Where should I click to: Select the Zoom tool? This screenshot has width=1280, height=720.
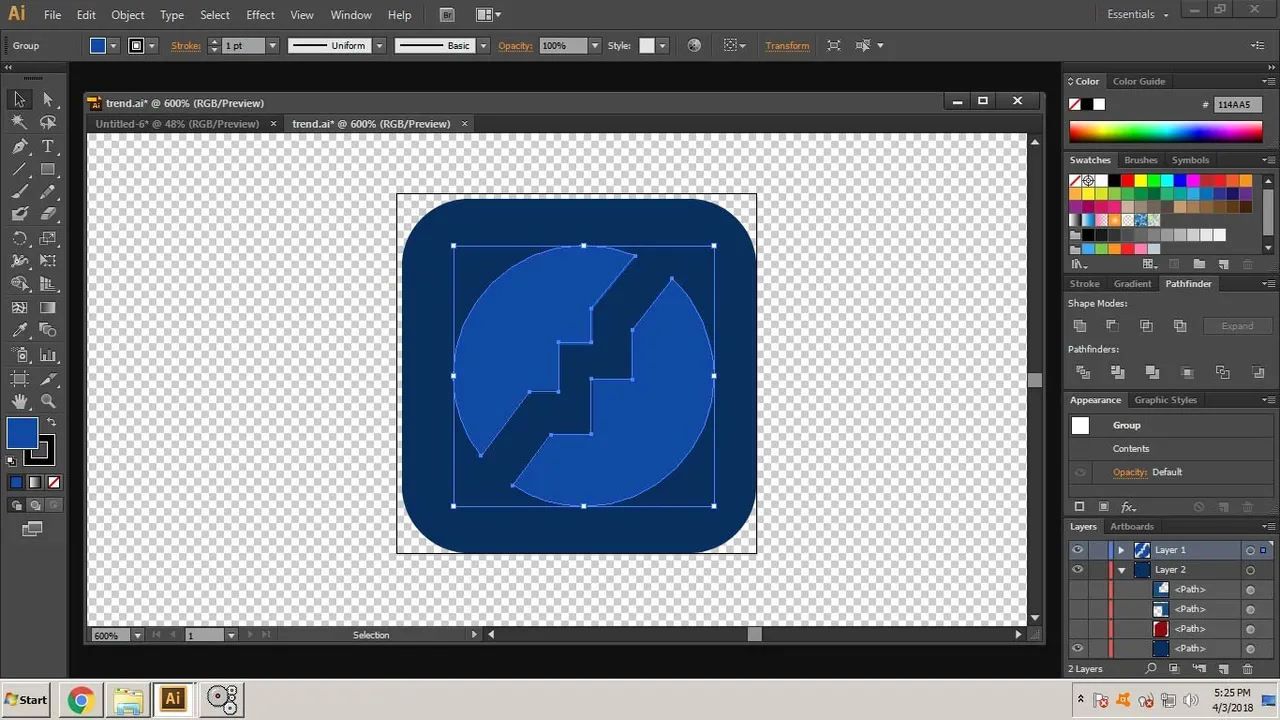47,401
